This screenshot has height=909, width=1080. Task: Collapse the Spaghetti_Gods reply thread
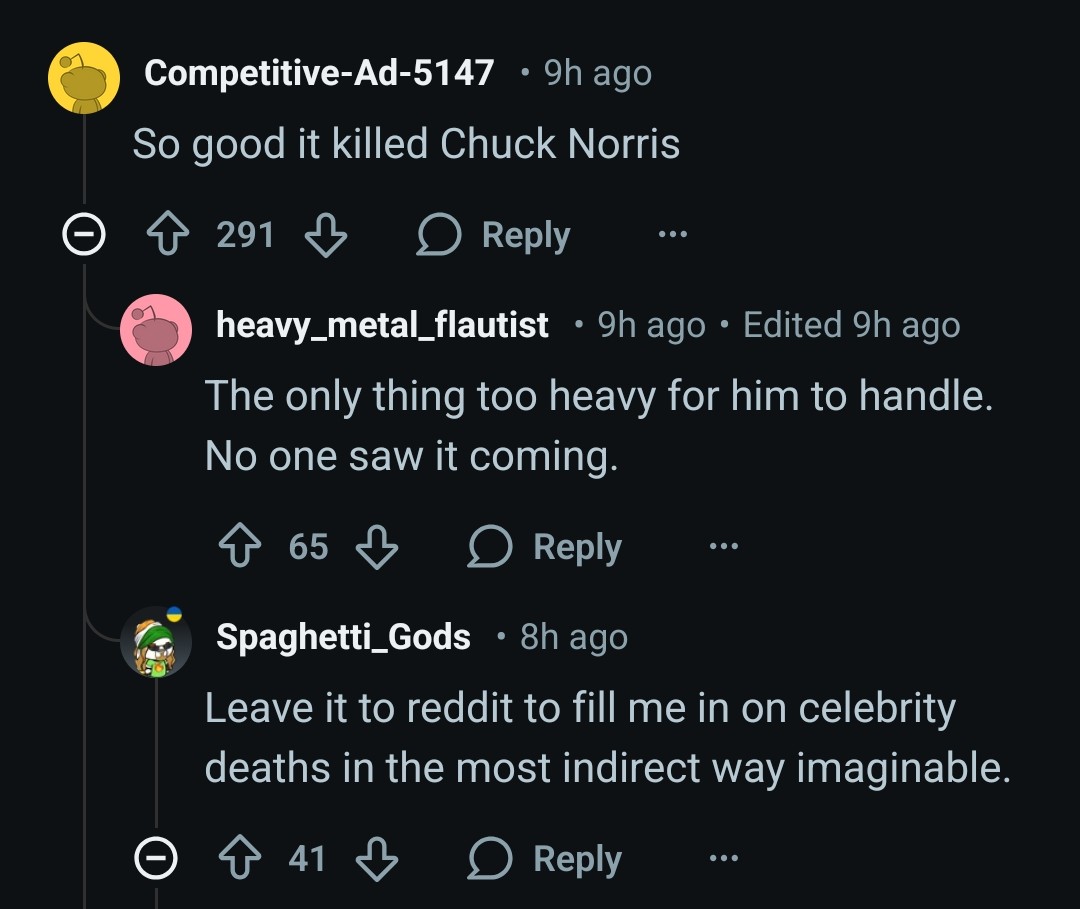[155, 859]
